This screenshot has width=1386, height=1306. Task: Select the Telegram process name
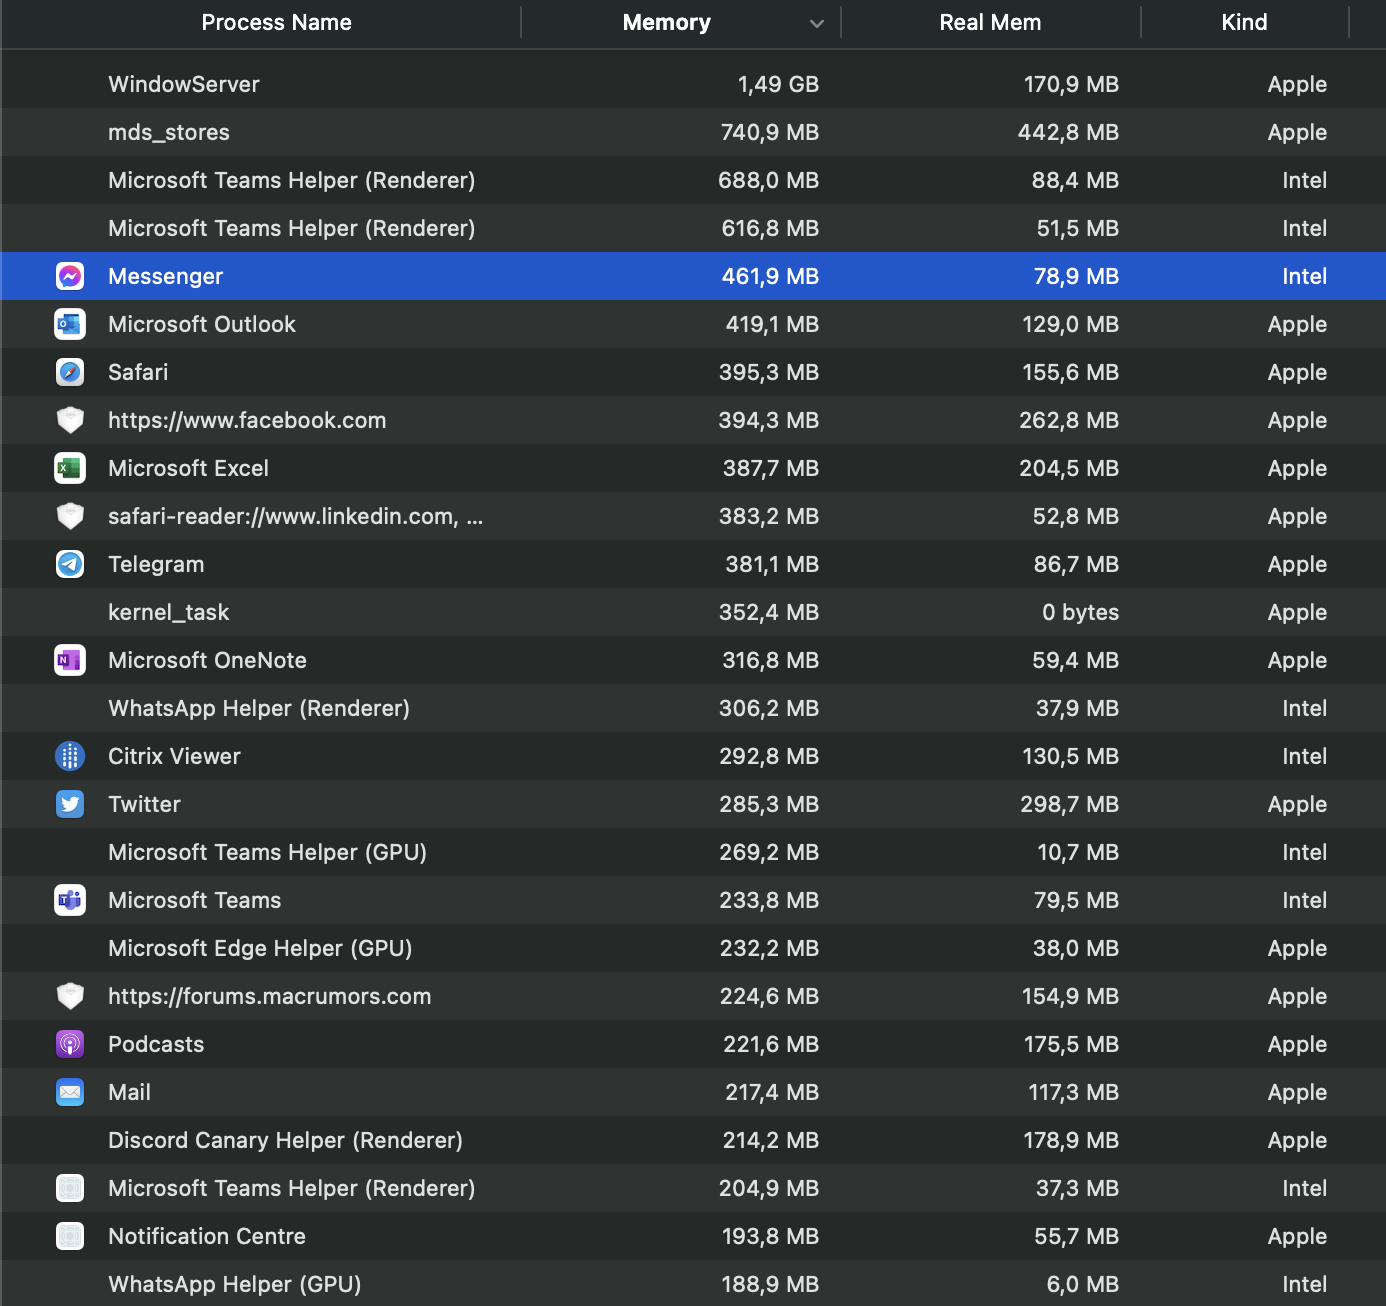(x=156, y=565)
